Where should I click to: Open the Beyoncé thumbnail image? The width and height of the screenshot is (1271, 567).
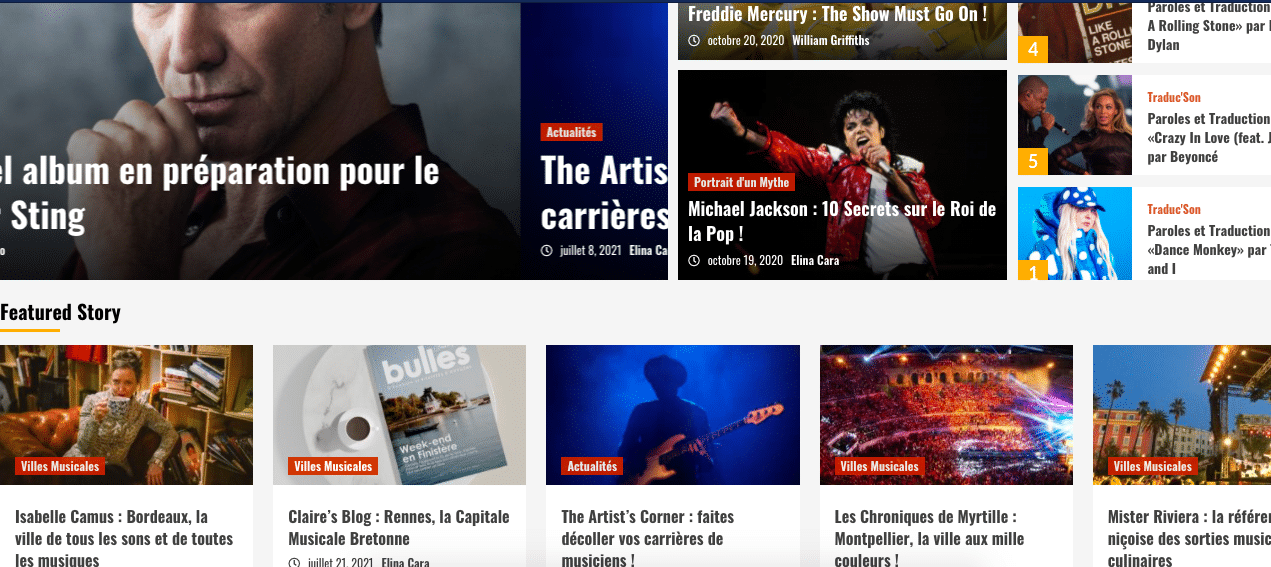click(x=1075, y=125)
